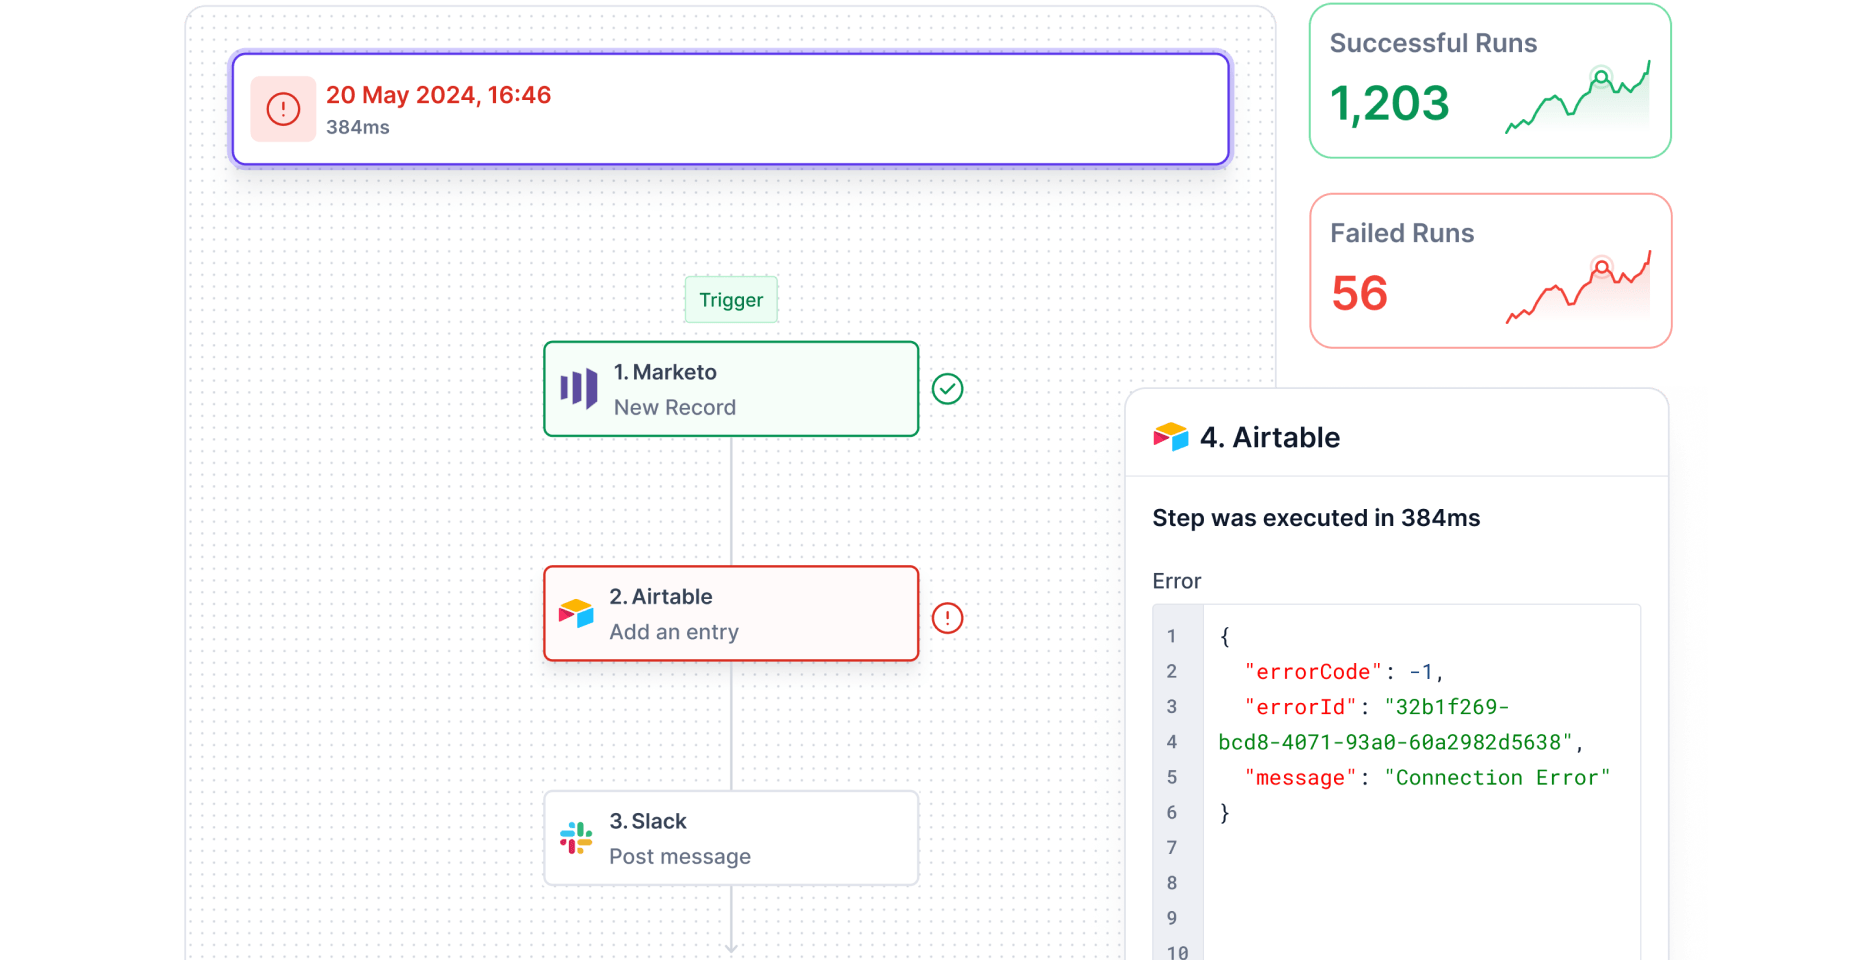This screenshot has width=1860, height=960.
Task: Select the Marketo New Record step
Action: pos(731,389)
